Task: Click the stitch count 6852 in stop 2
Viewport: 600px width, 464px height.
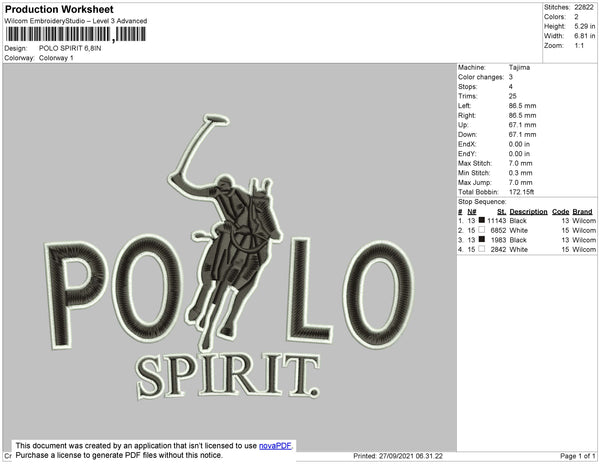Action: (x=498, y=230)
